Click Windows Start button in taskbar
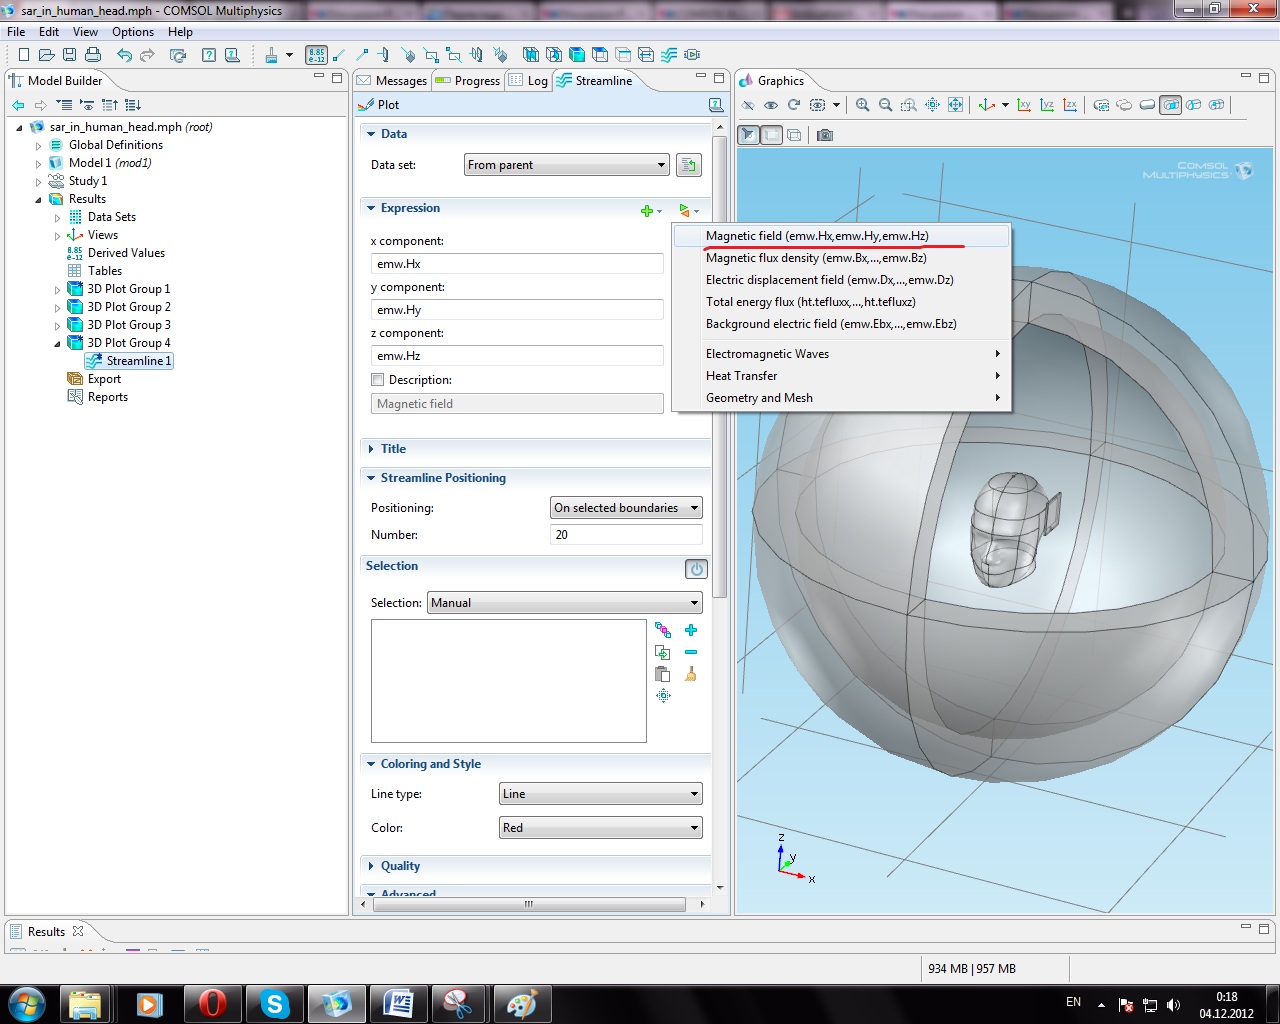 27,1003
